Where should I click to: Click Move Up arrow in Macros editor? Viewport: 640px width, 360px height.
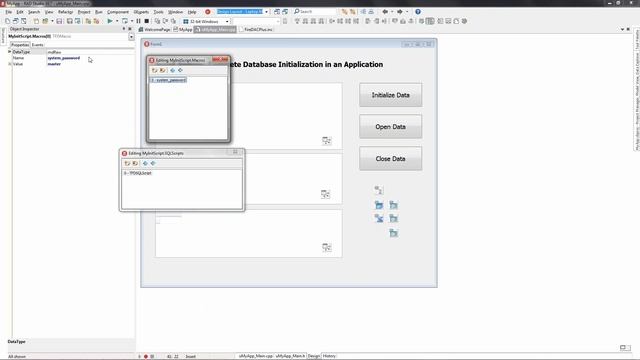point(172,71)
